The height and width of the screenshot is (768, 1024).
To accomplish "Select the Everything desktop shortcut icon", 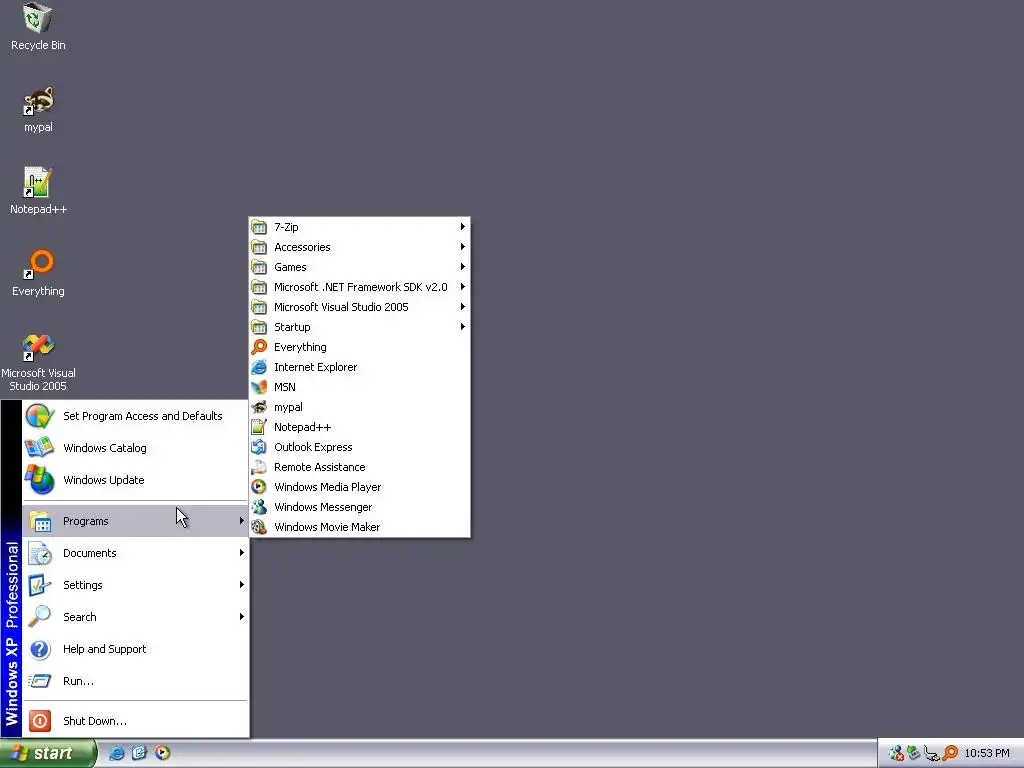I will [38, 272].
